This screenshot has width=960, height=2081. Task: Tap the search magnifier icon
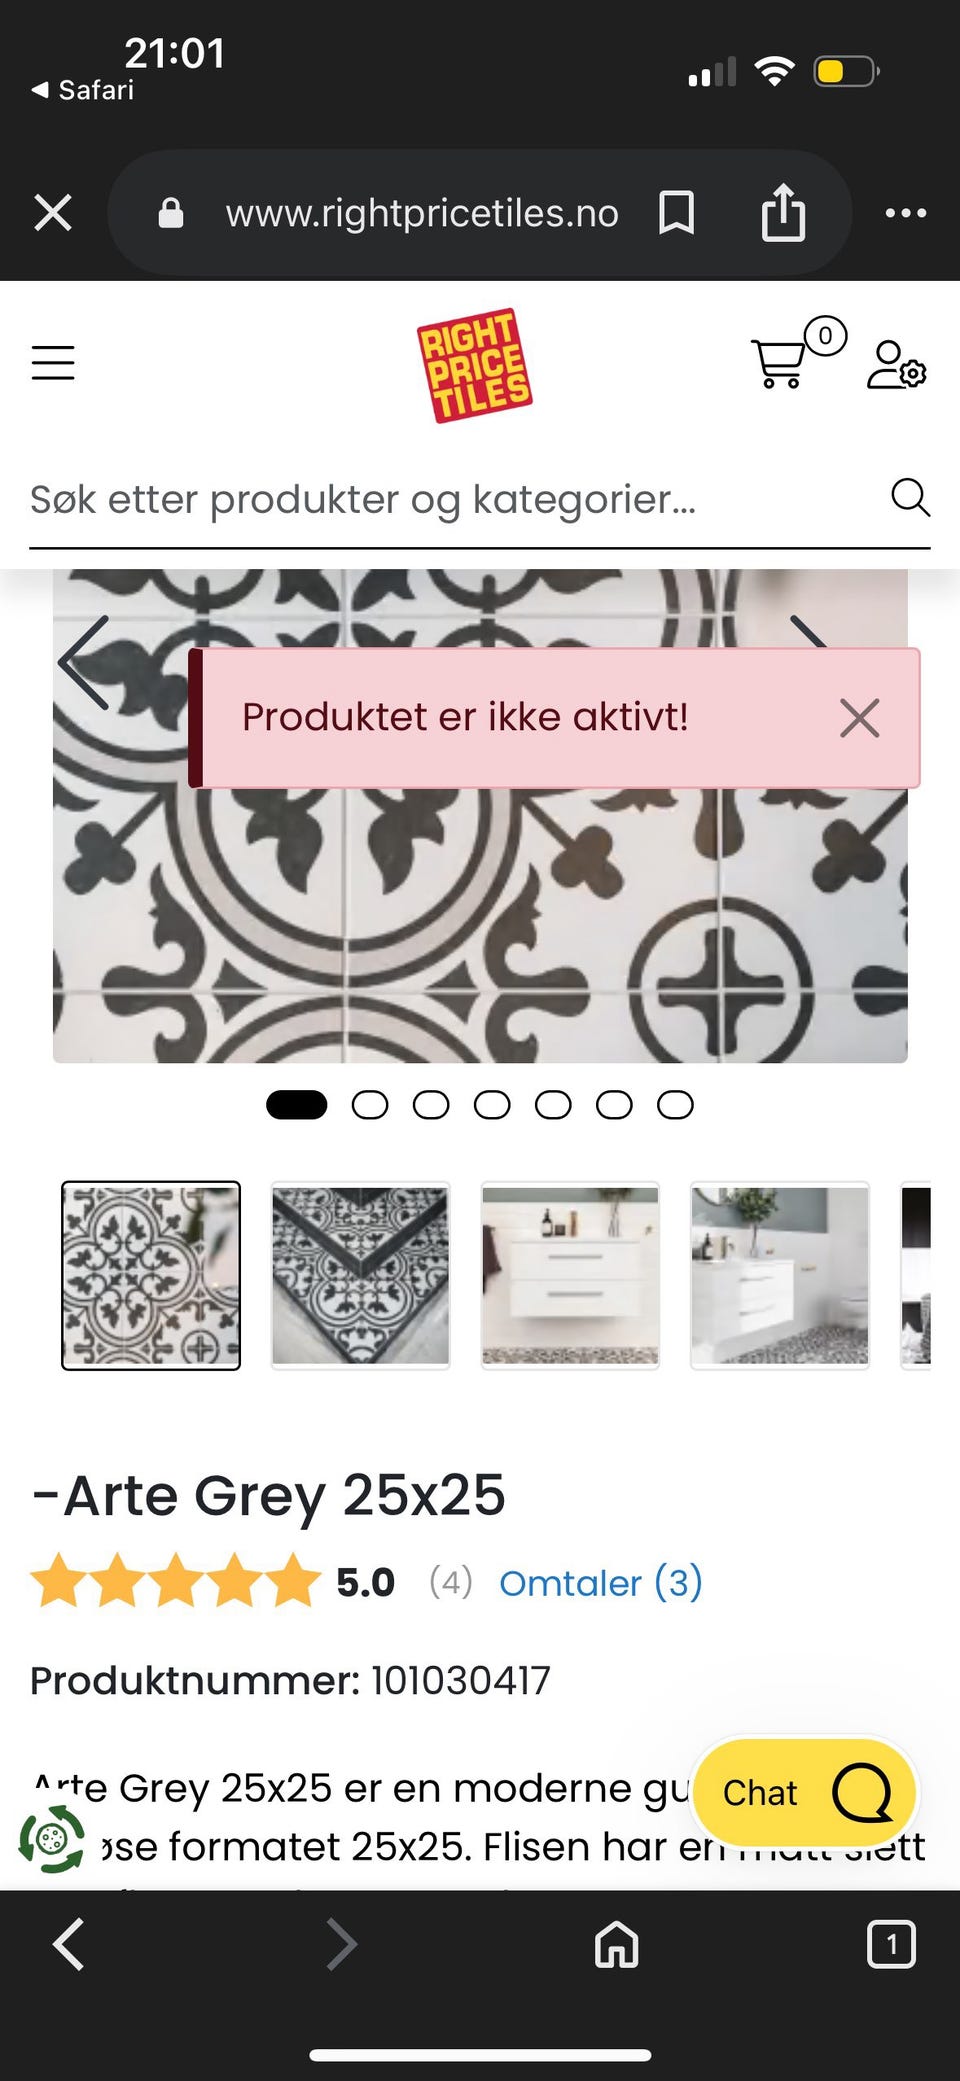(x=910, y=497)
